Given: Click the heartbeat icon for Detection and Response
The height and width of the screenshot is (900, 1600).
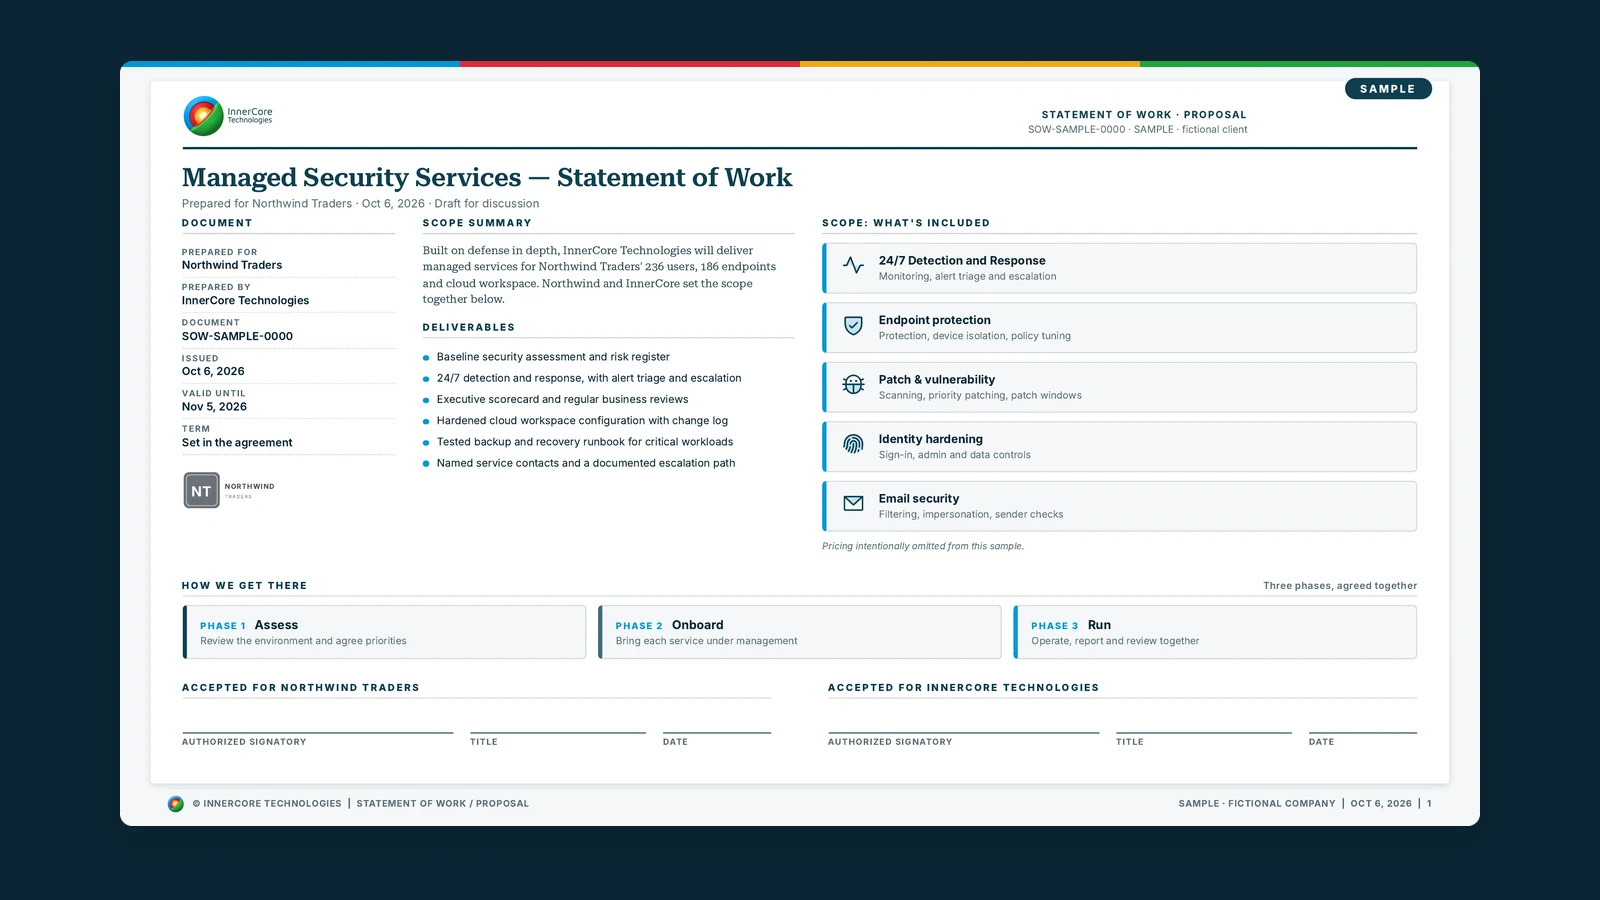Looking at the screenshot, I should 853,265.
